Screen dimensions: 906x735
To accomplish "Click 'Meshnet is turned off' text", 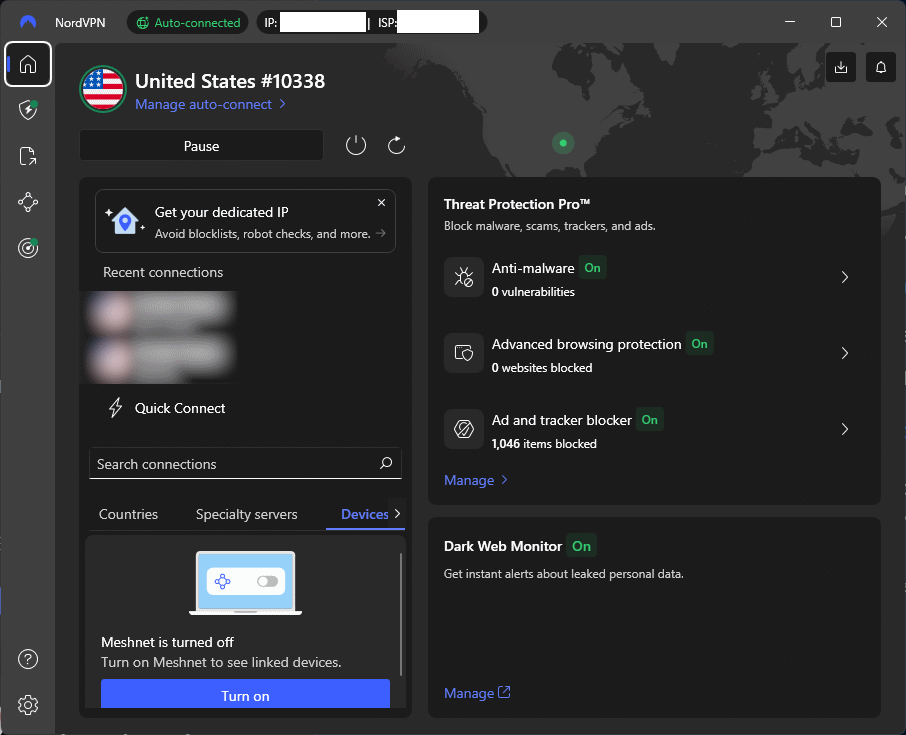I will coord(168,642).
